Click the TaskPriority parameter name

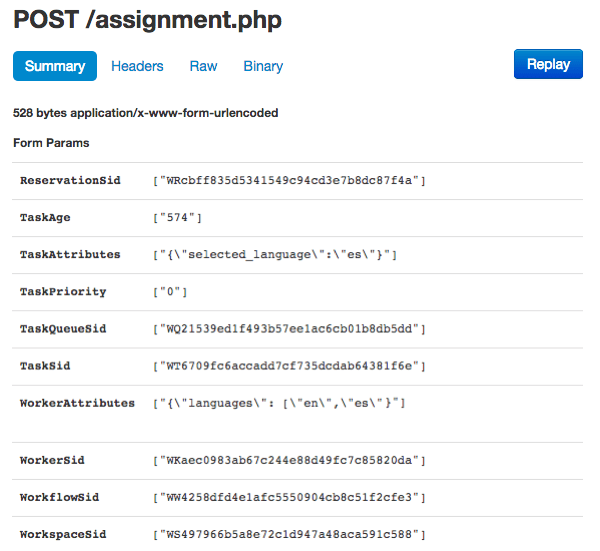pos(63,292)
